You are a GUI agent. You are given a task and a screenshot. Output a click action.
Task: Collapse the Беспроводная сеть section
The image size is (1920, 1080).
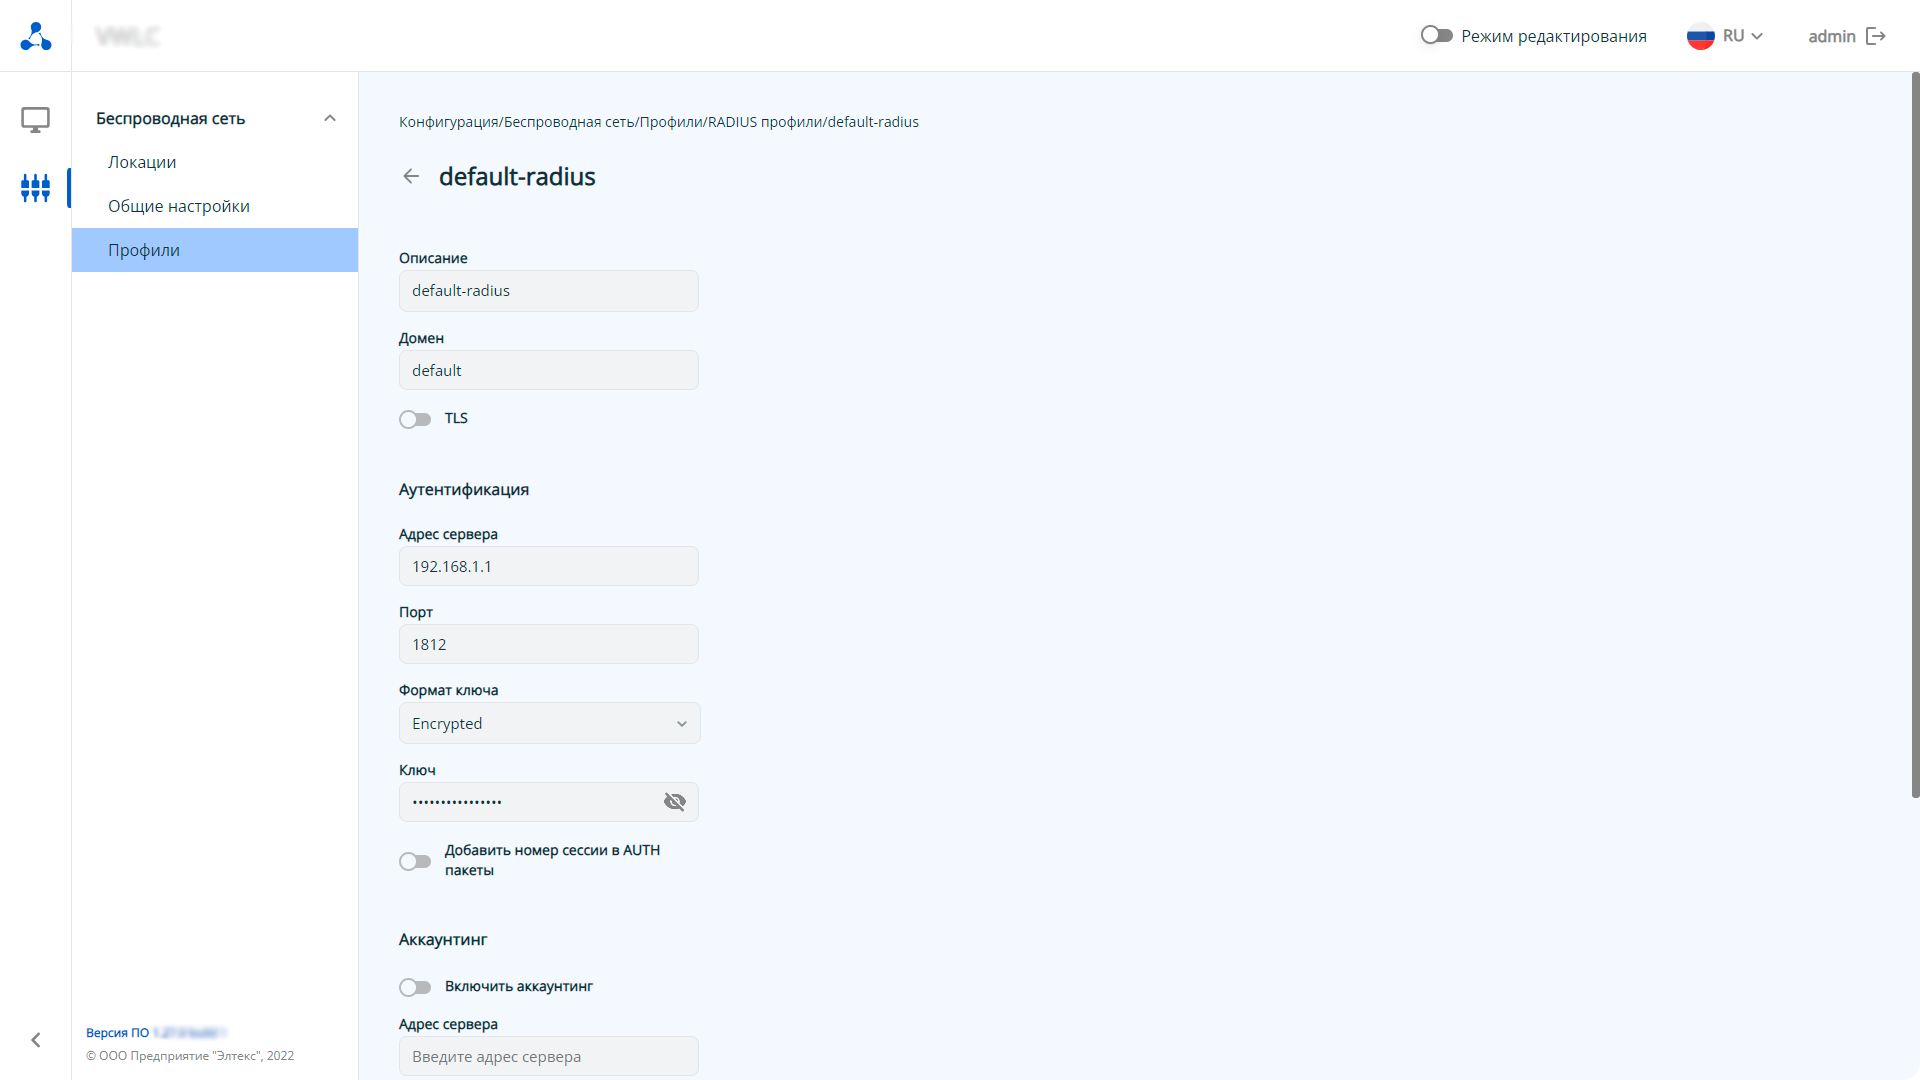click(x=330, y=119)
